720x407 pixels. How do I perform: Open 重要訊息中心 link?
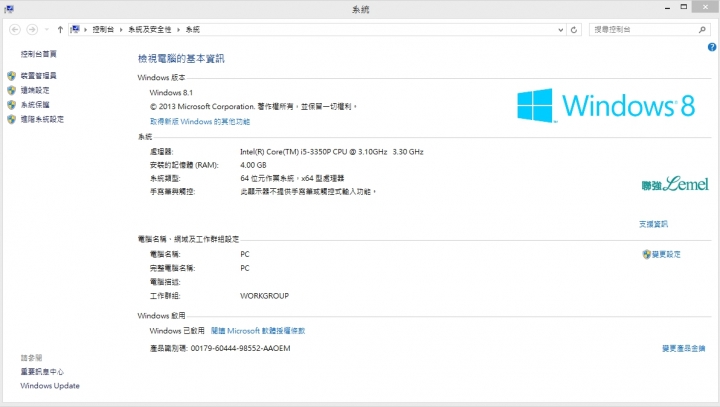tap(42, 372)
